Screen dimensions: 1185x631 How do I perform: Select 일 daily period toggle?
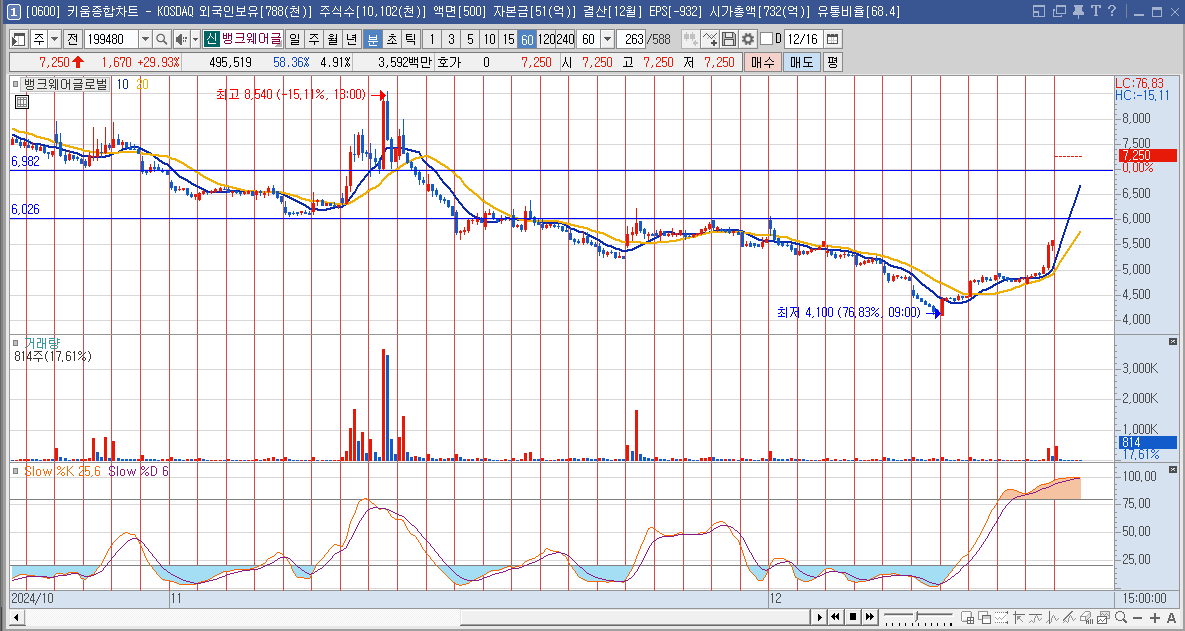[294, 39]
